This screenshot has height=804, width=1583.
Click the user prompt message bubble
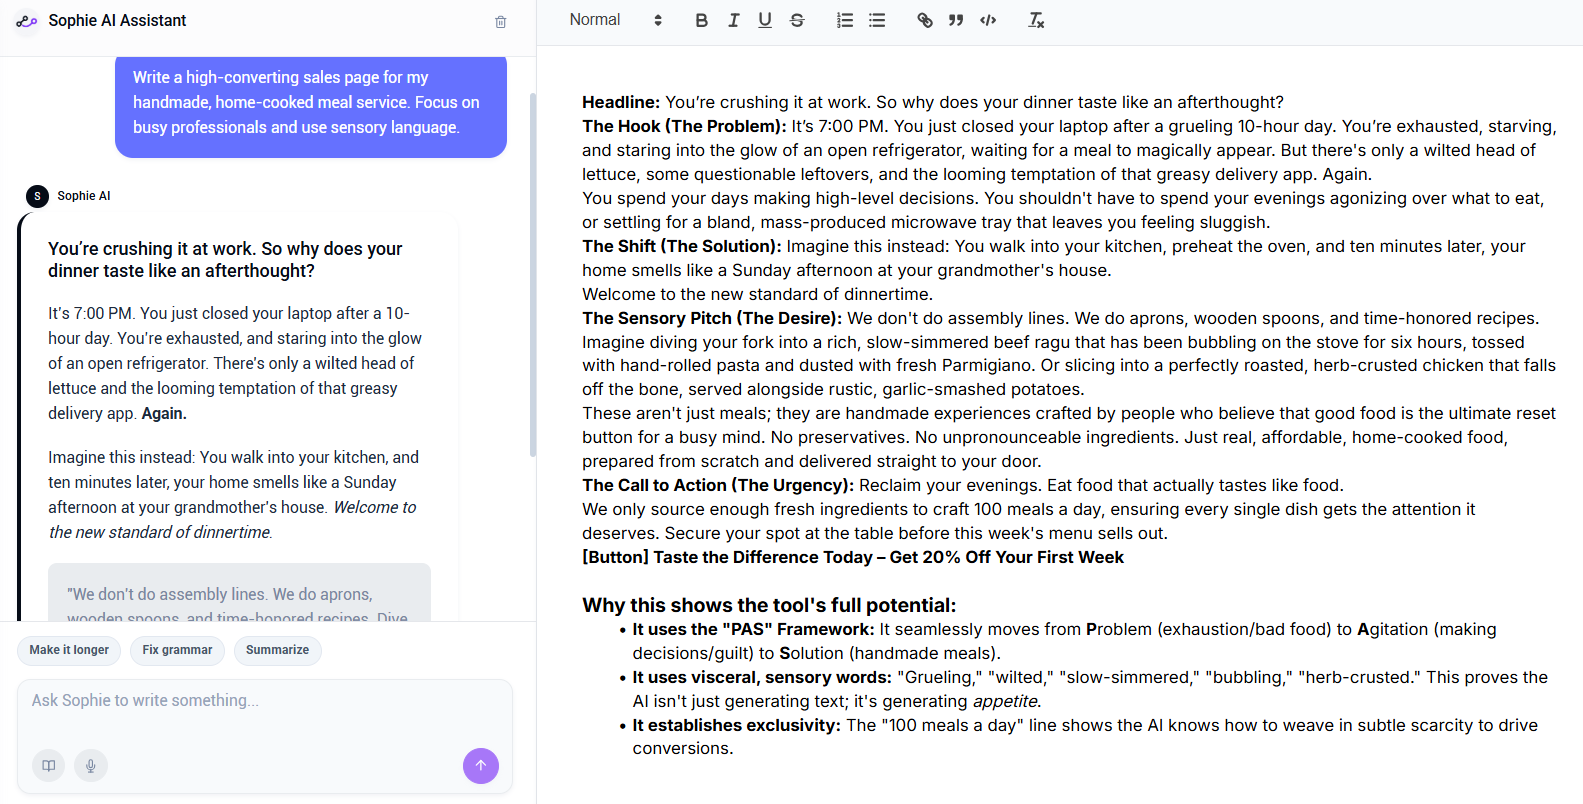pyautogui.click(x=311, y=107)
